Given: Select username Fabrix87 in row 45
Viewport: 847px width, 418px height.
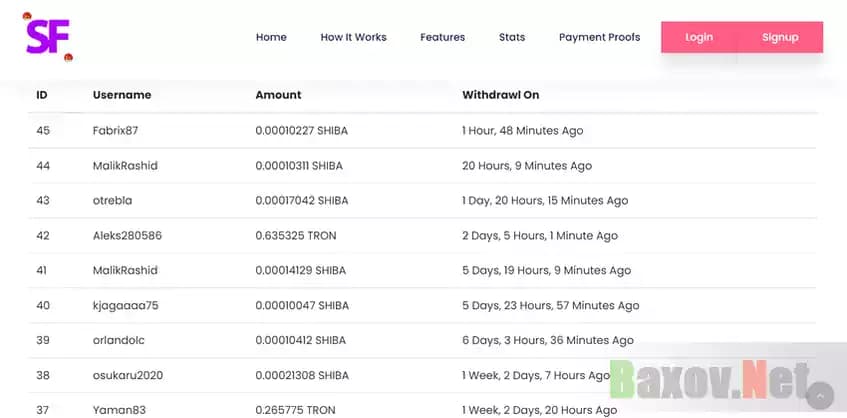Looking at the screenshot, I should coord(115,131).
